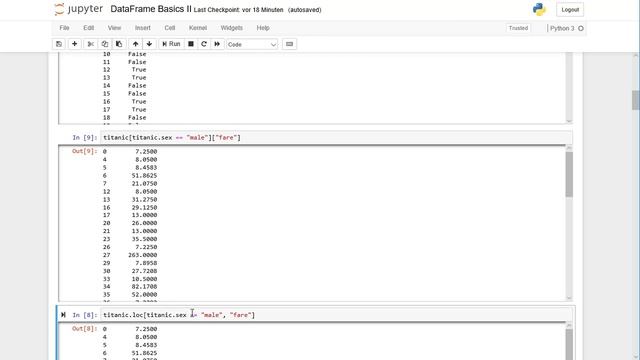The image size is (640, 360).
Task: Click the Python 3 kernel status circle
Action: tap(581, 28)
